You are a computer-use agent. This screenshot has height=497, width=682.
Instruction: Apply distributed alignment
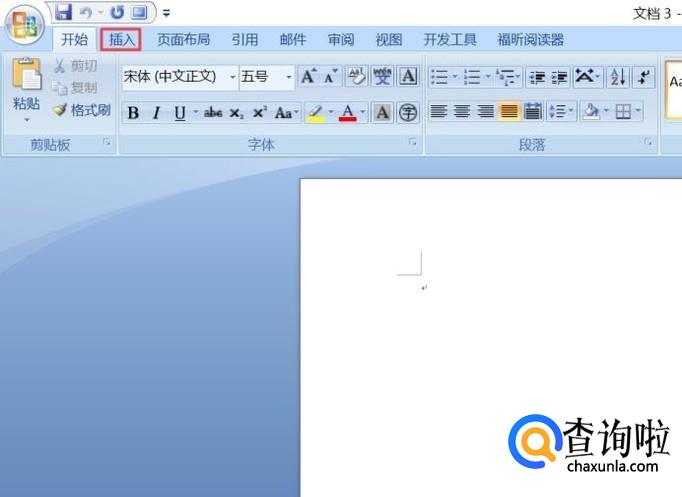532,112
